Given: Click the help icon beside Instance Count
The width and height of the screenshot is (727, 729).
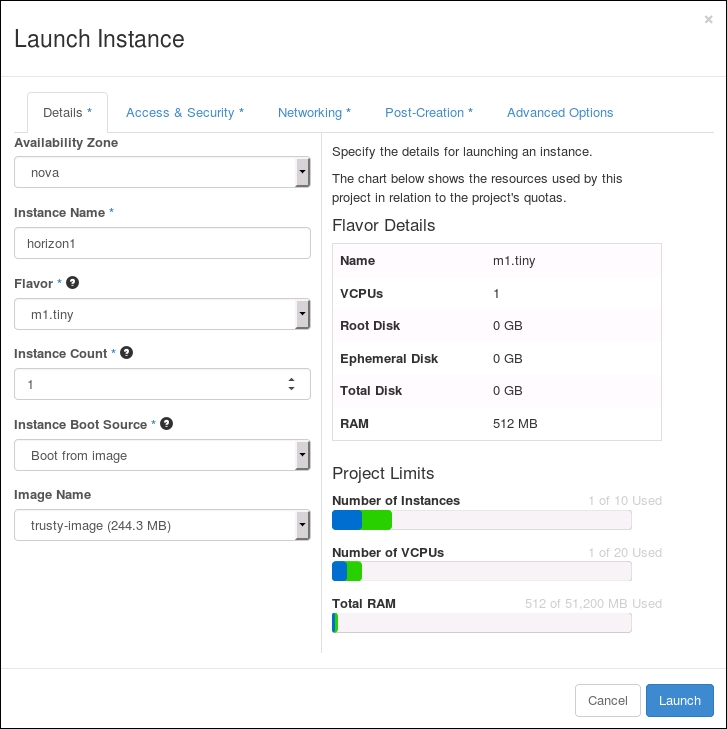Looking at the screenshot, I should point(127,353).
